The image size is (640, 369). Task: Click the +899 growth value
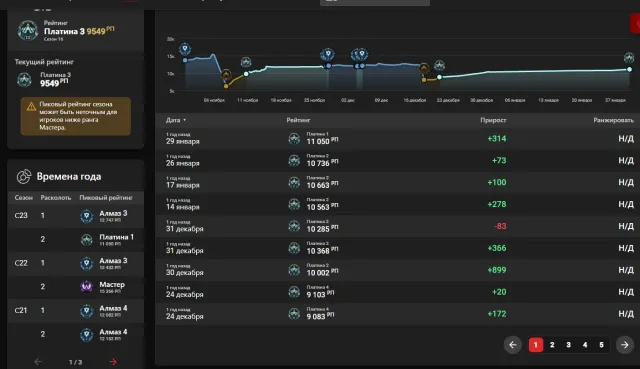point(497,270)
